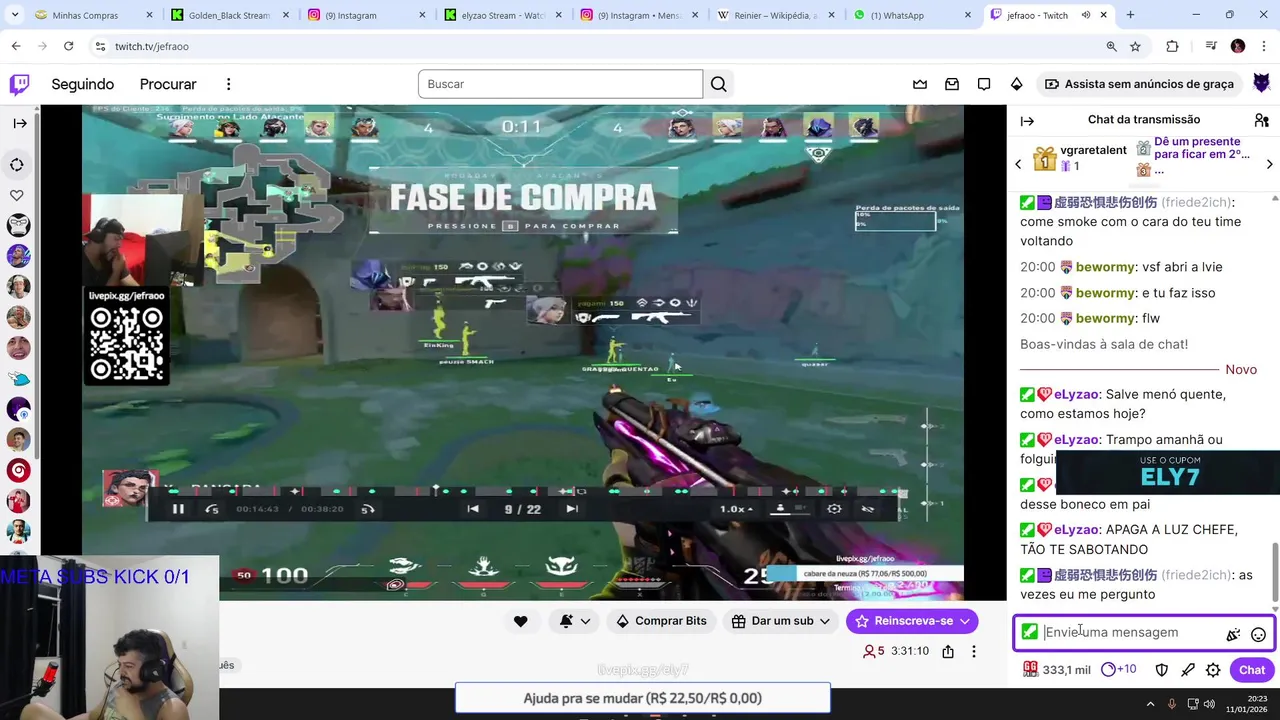
Task: Click Assista sem anúncios de graça
Action: (1139, 84)
